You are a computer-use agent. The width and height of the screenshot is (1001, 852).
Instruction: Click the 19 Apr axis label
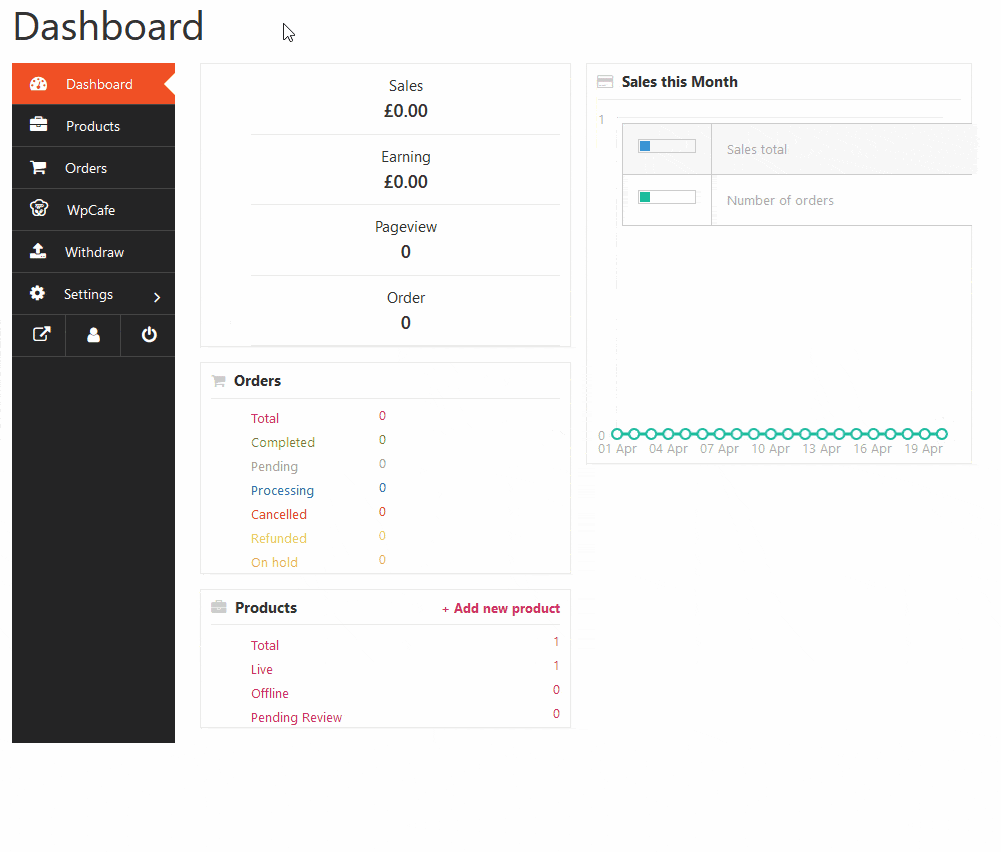tap(924, 449)
